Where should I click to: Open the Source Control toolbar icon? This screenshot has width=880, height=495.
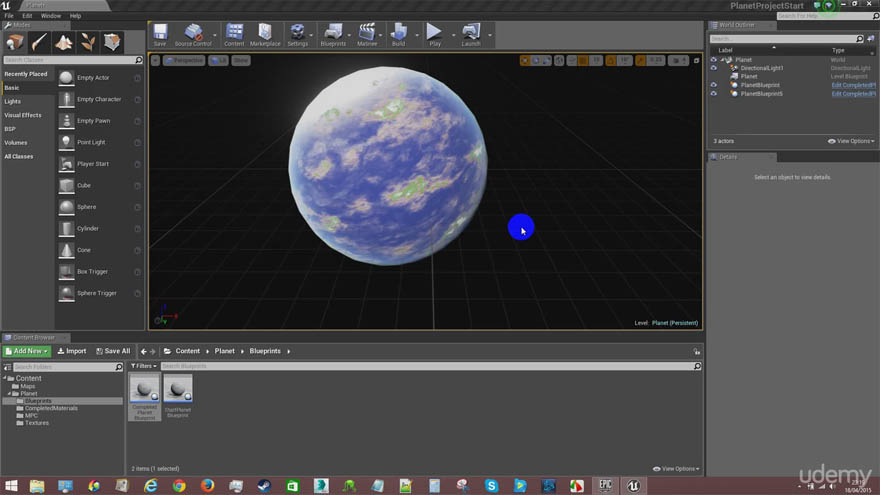(x=193, y=34)
